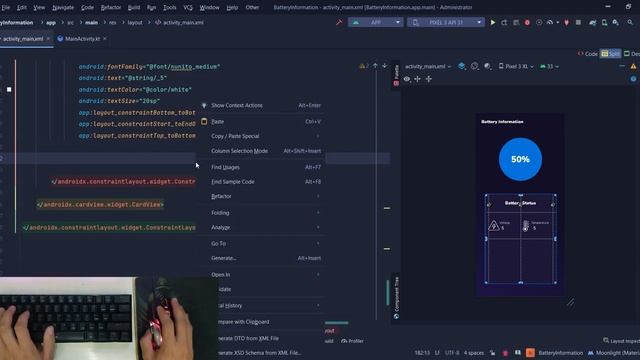
Task: Open the Layout Inspector tool window
Action: click(x=621, y=341)
